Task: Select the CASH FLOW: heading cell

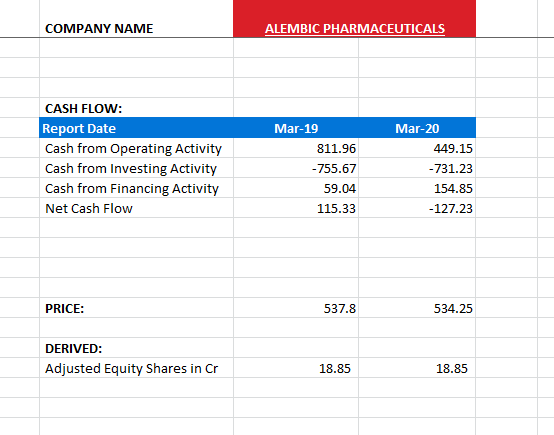Action: coord(136,108)
